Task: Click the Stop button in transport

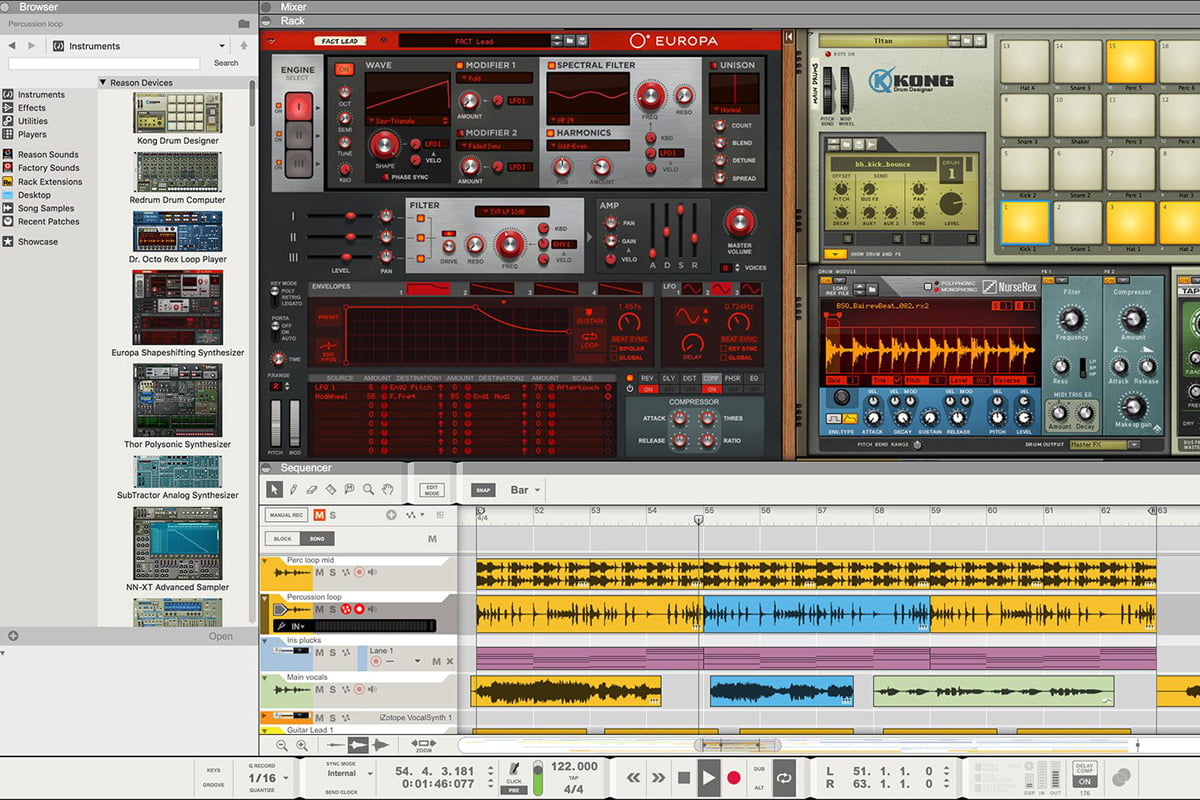Action: pos(684,777)
